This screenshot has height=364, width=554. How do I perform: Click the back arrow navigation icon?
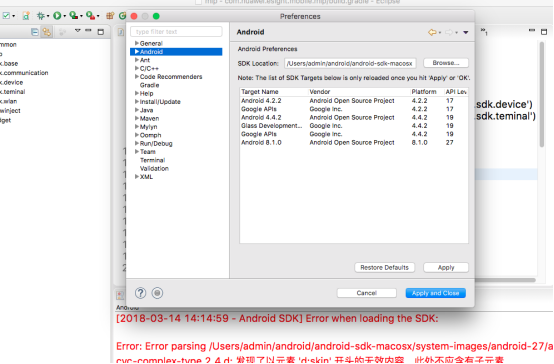[x=432, y=32]
